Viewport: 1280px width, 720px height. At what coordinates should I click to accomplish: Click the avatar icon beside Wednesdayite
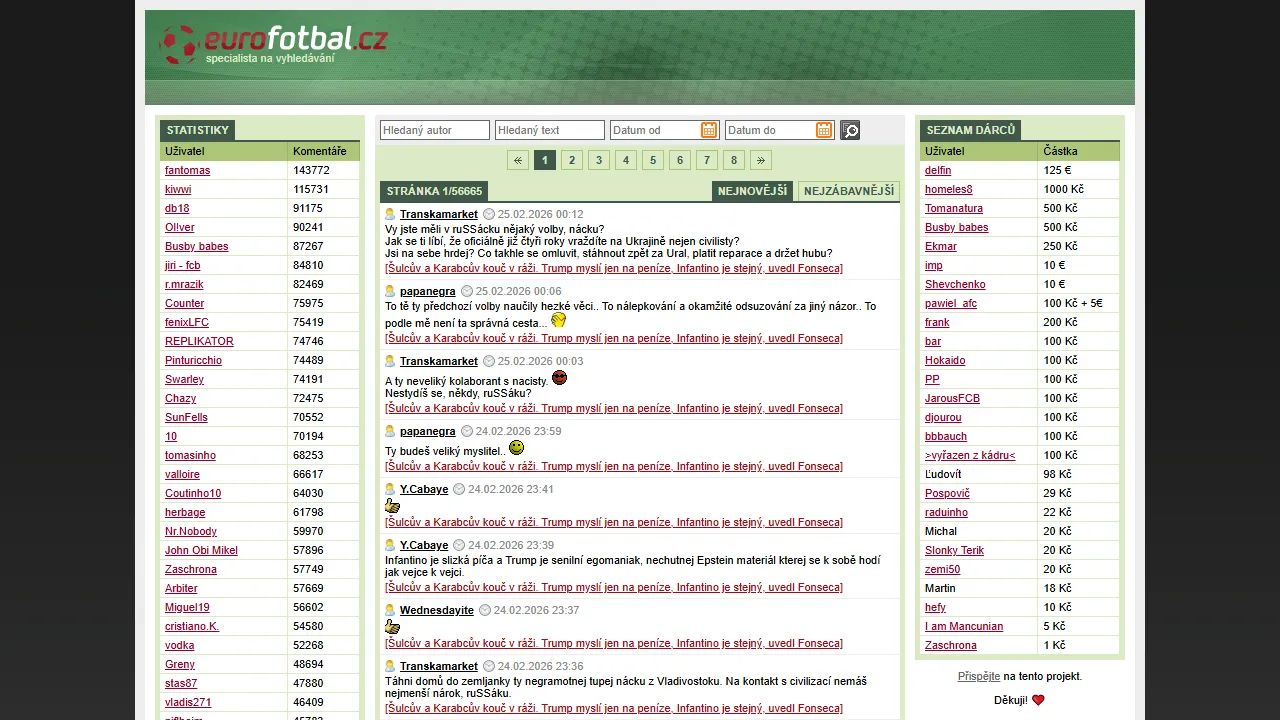(x=389, y=610)
